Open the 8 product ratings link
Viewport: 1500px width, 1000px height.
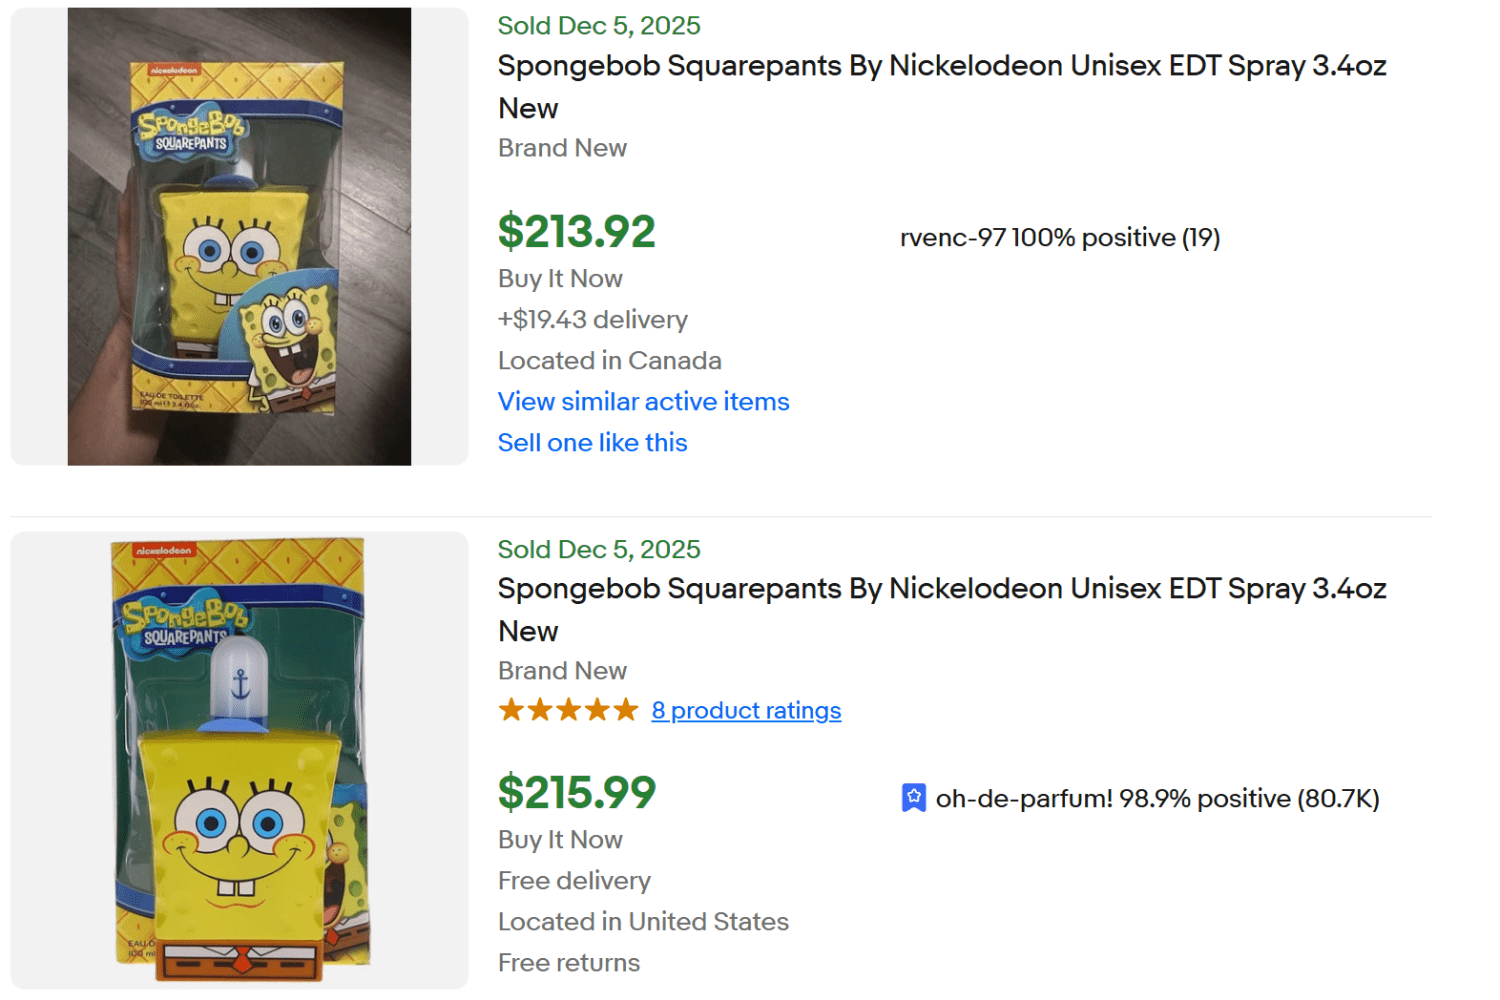pos(746,710)
